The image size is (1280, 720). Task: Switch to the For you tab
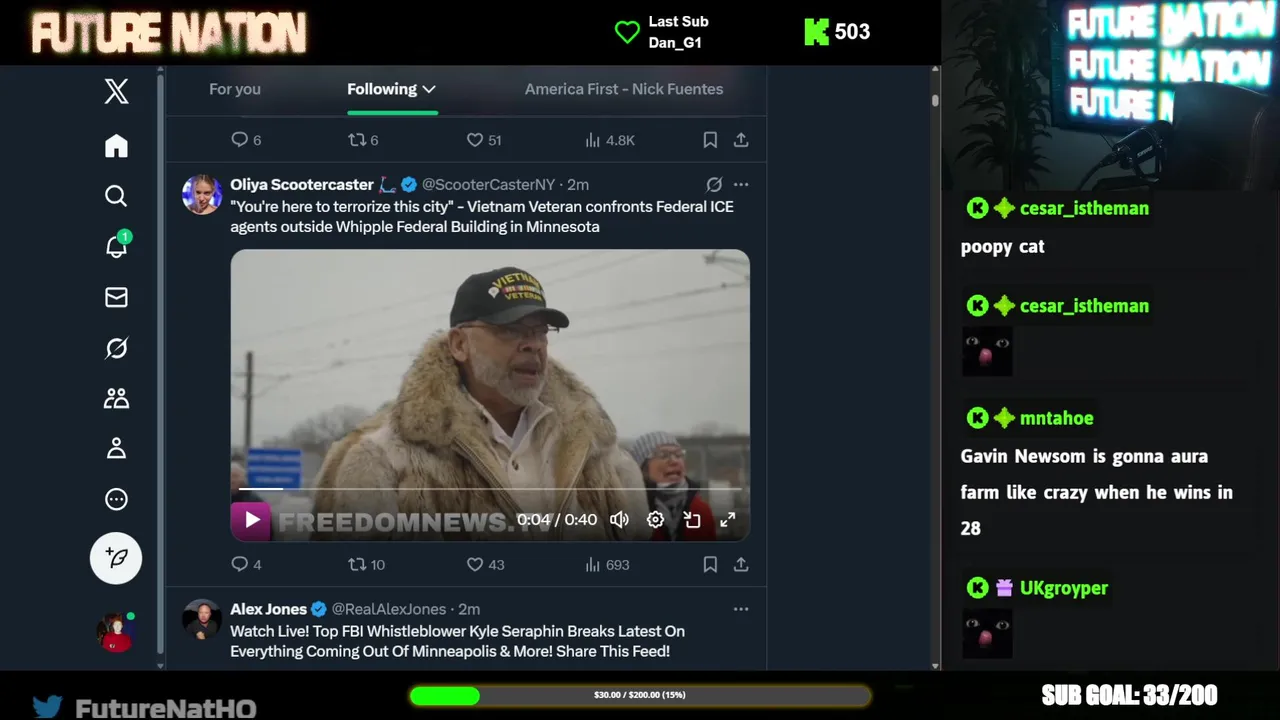235,89
